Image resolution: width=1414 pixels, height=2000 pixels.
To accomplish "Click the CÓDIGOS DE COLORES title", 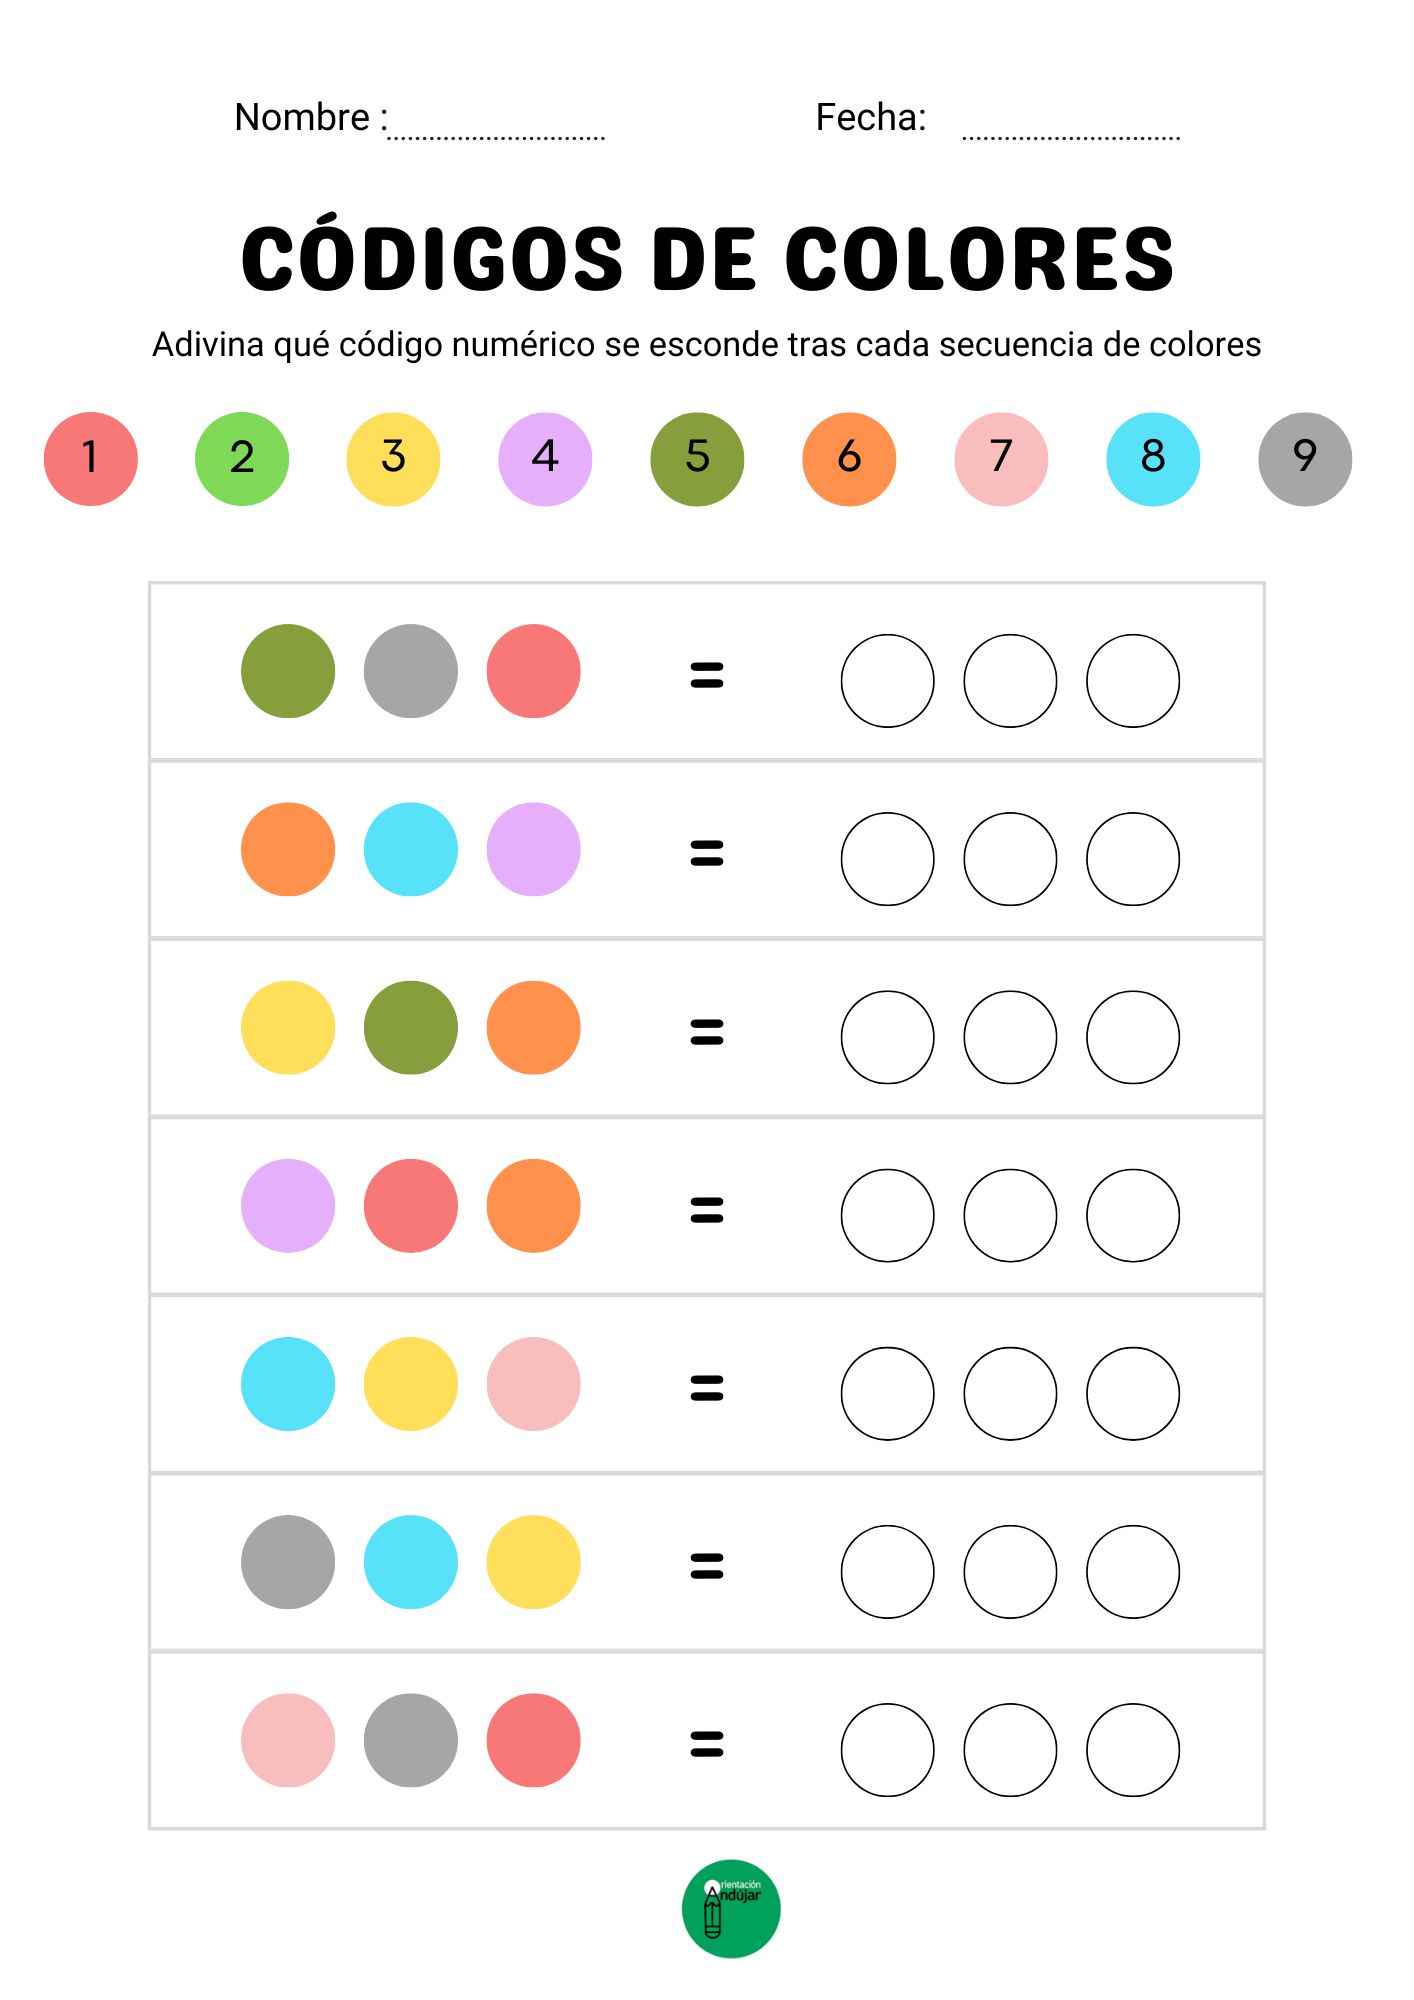I will [707, 258].
